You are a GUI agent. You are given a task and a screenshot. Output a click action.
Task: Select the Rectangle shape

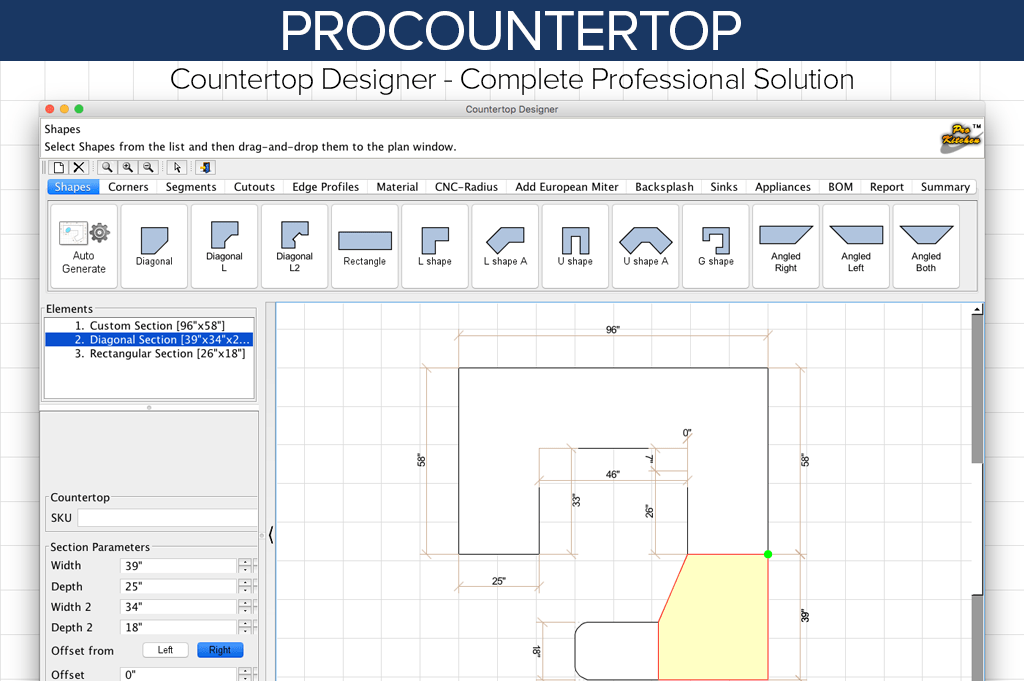(x=364, y=243)
